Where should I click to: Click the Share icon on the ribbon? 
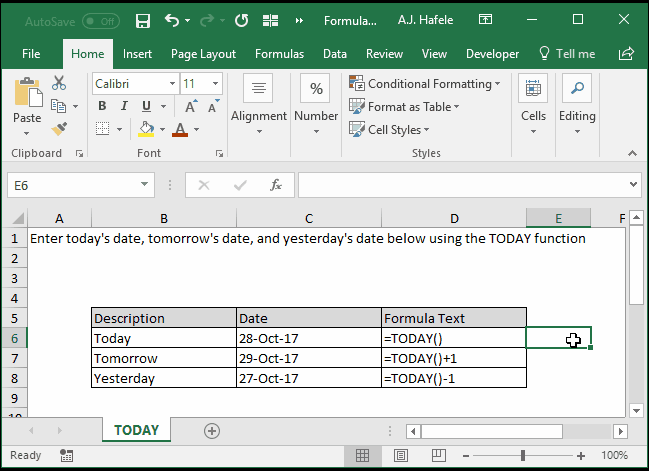point(626,53)
